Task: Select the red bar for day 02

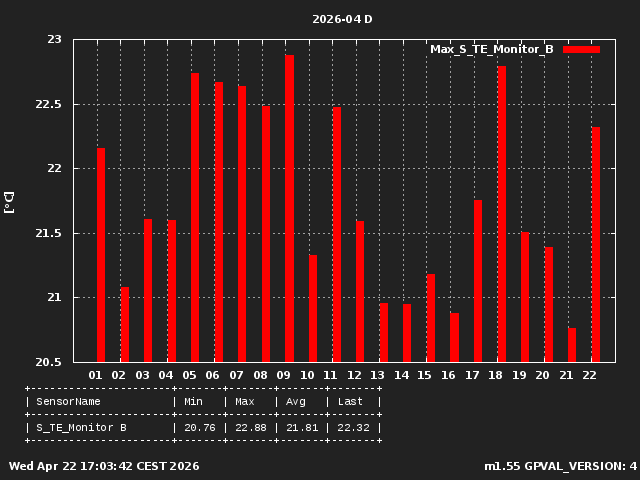Action: (x=125, y=324)
